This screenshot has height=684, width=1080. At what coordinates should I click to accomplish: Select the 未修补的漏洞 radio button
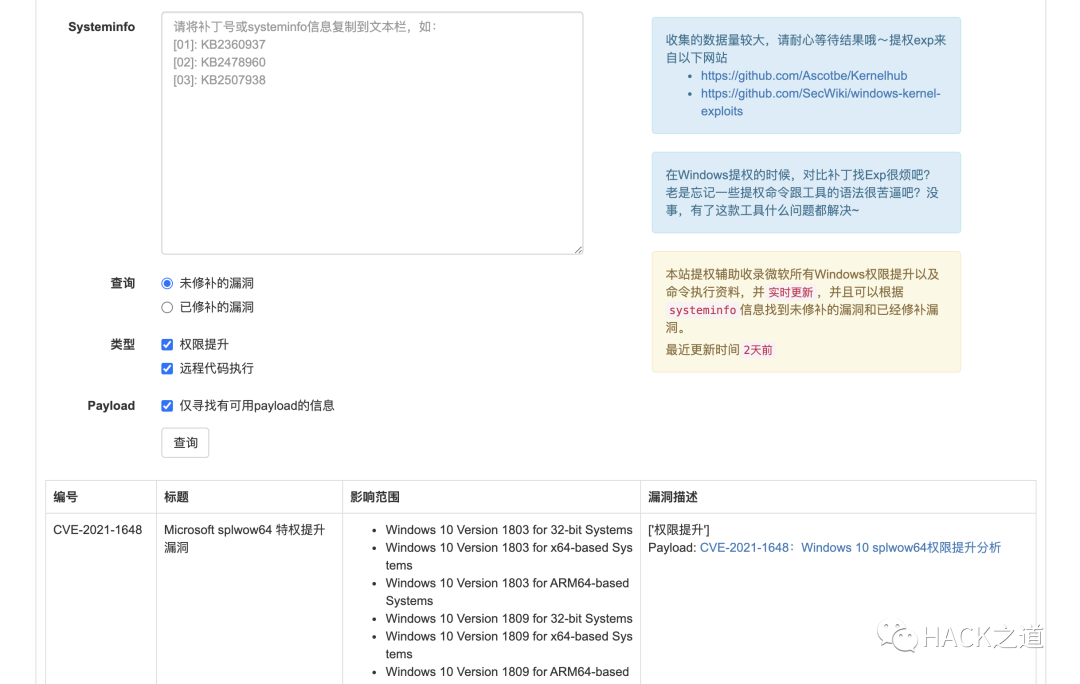tap(167, 283)
